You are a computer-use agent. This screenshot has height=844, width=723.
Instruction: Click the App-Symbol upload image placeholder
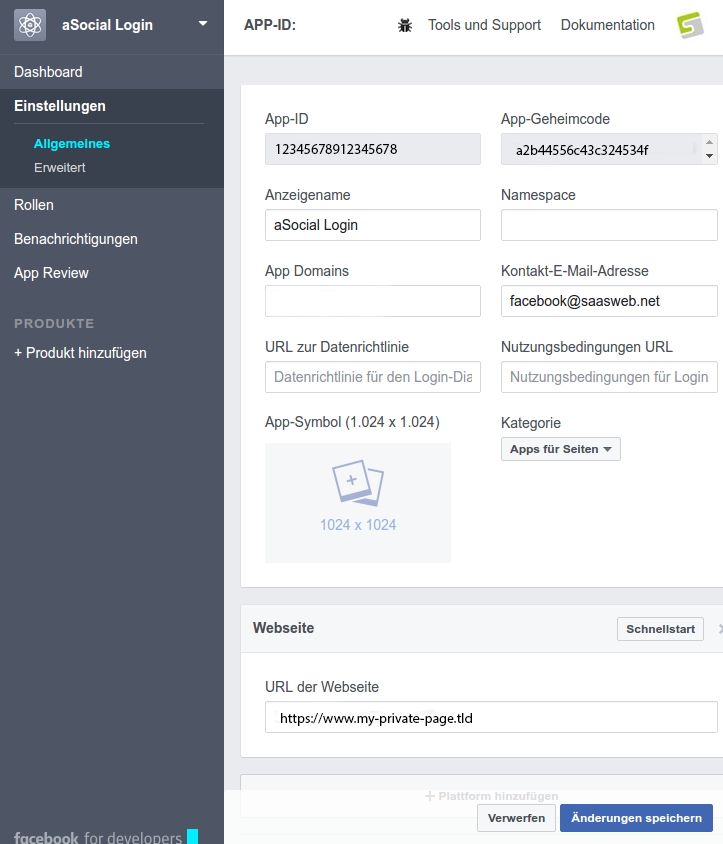(357, 503)
